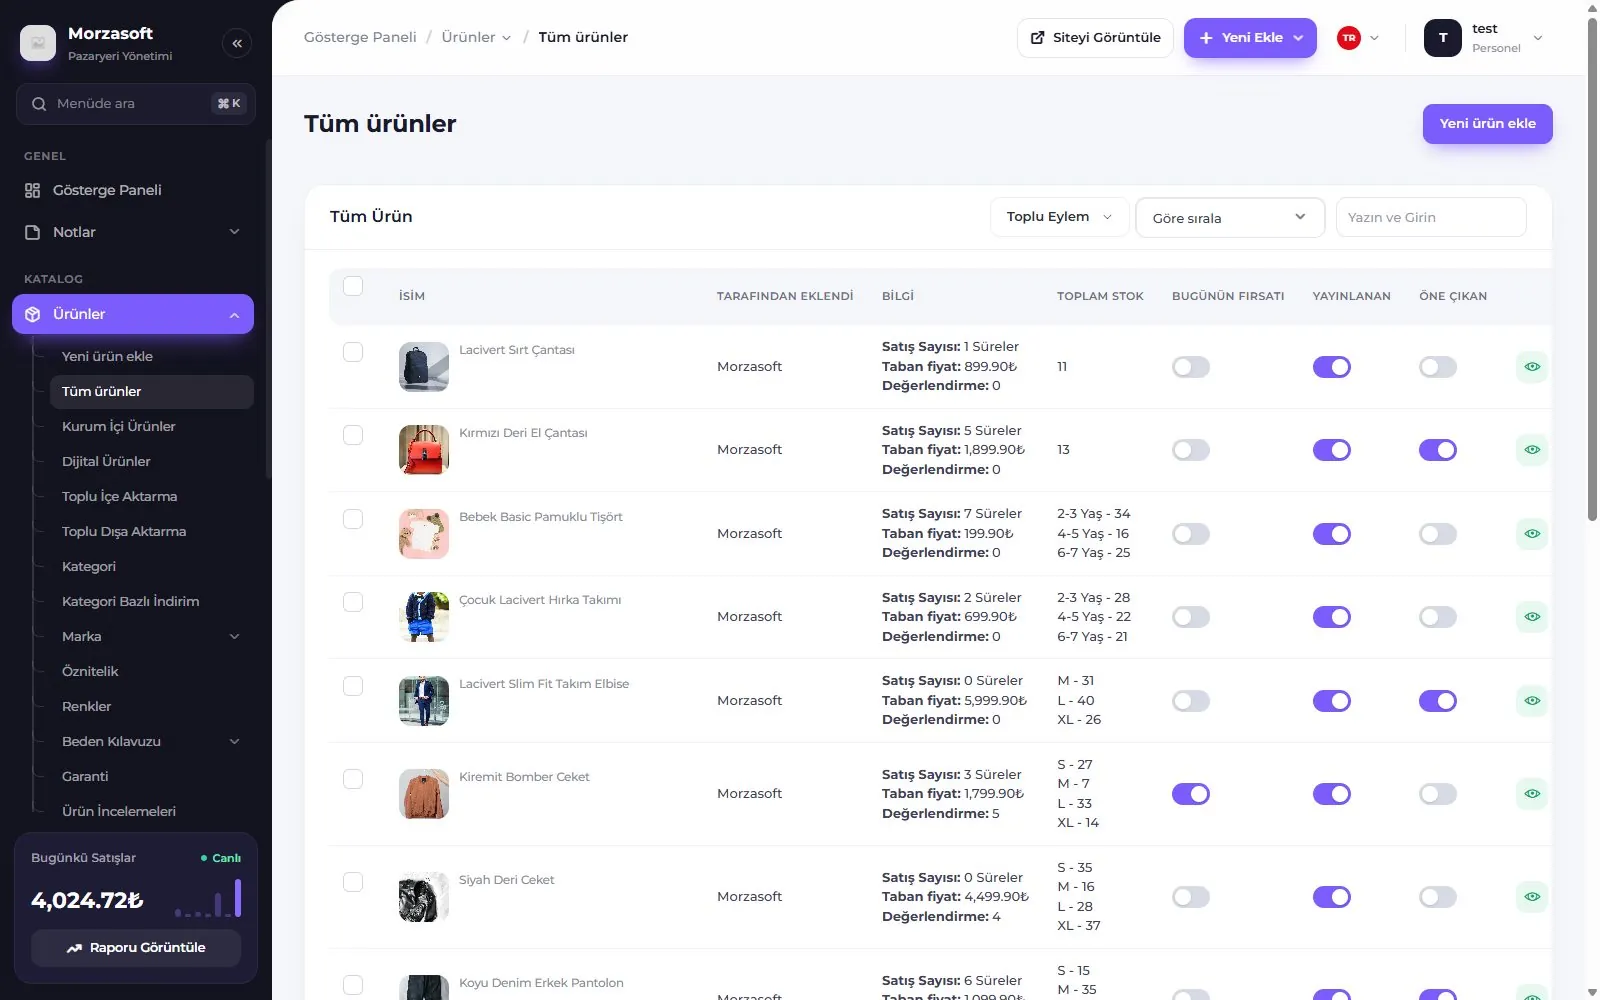Open the Göre sırala sort dropdown
Viewport: 1600px width, 1000px height.
1230,217
